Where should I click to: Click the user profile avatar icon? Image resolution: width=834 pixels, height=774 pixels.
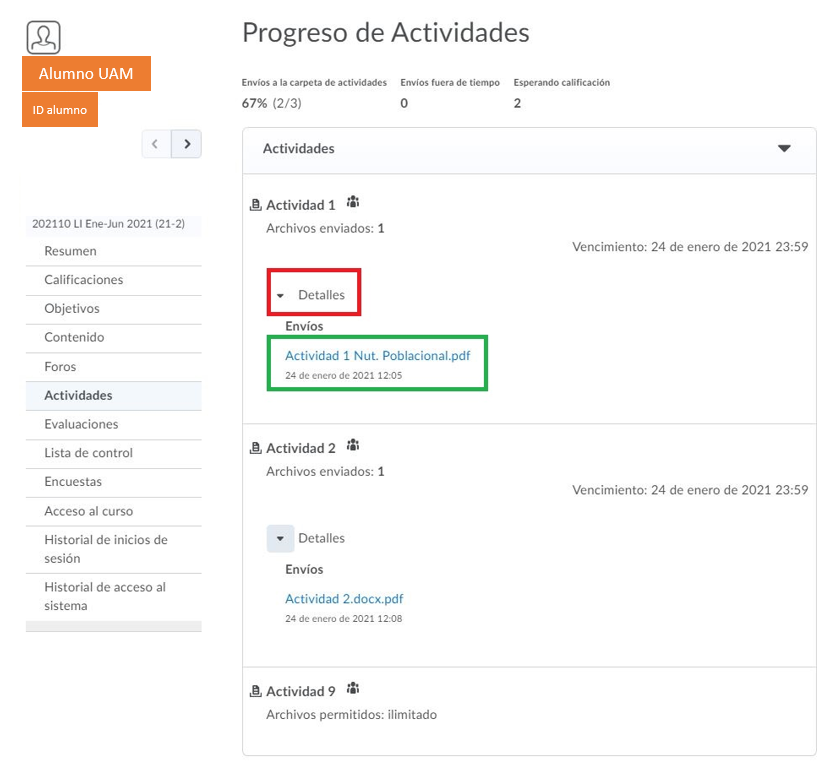[x=43, y=37]
